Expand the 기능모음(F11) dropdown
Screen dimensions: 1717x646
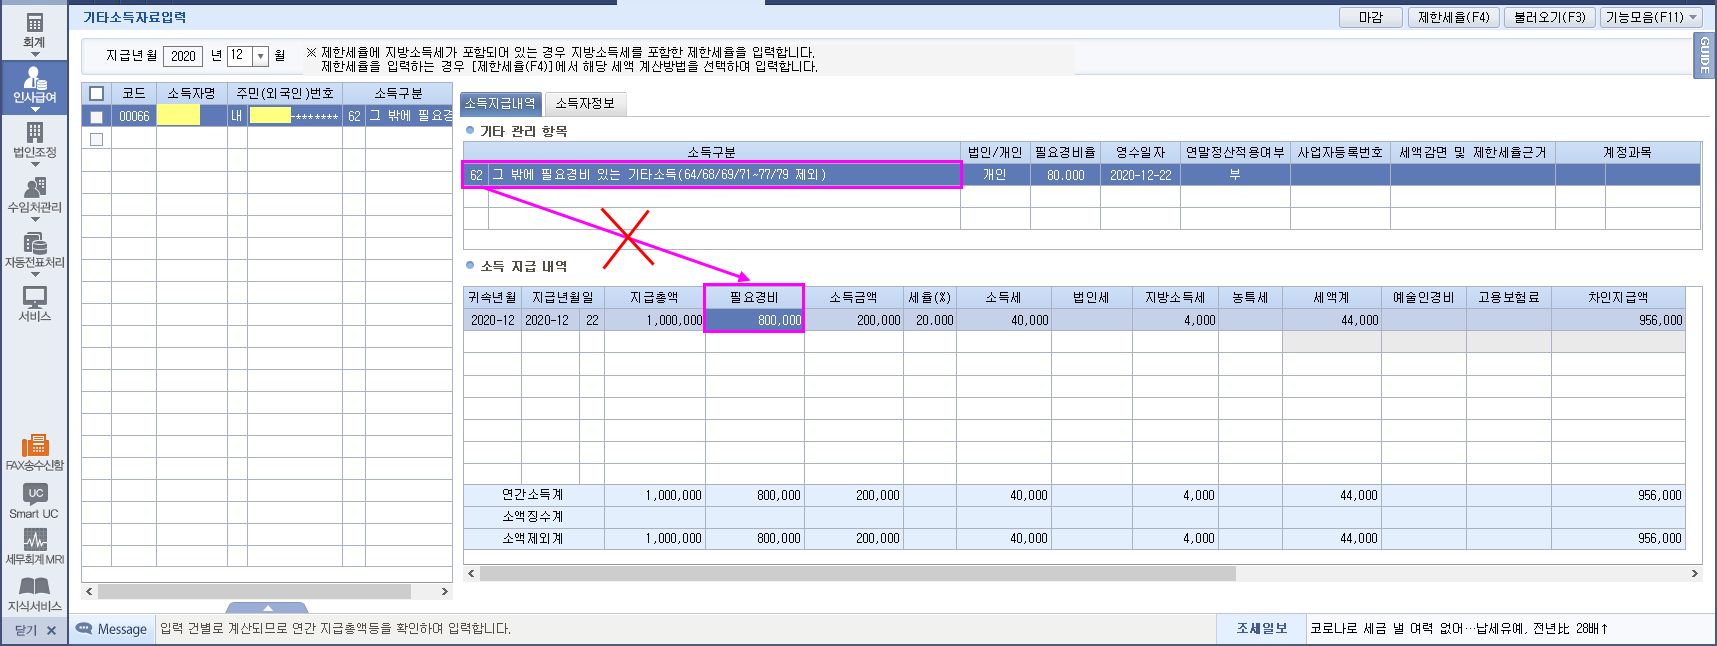(x=1693, y=17)
